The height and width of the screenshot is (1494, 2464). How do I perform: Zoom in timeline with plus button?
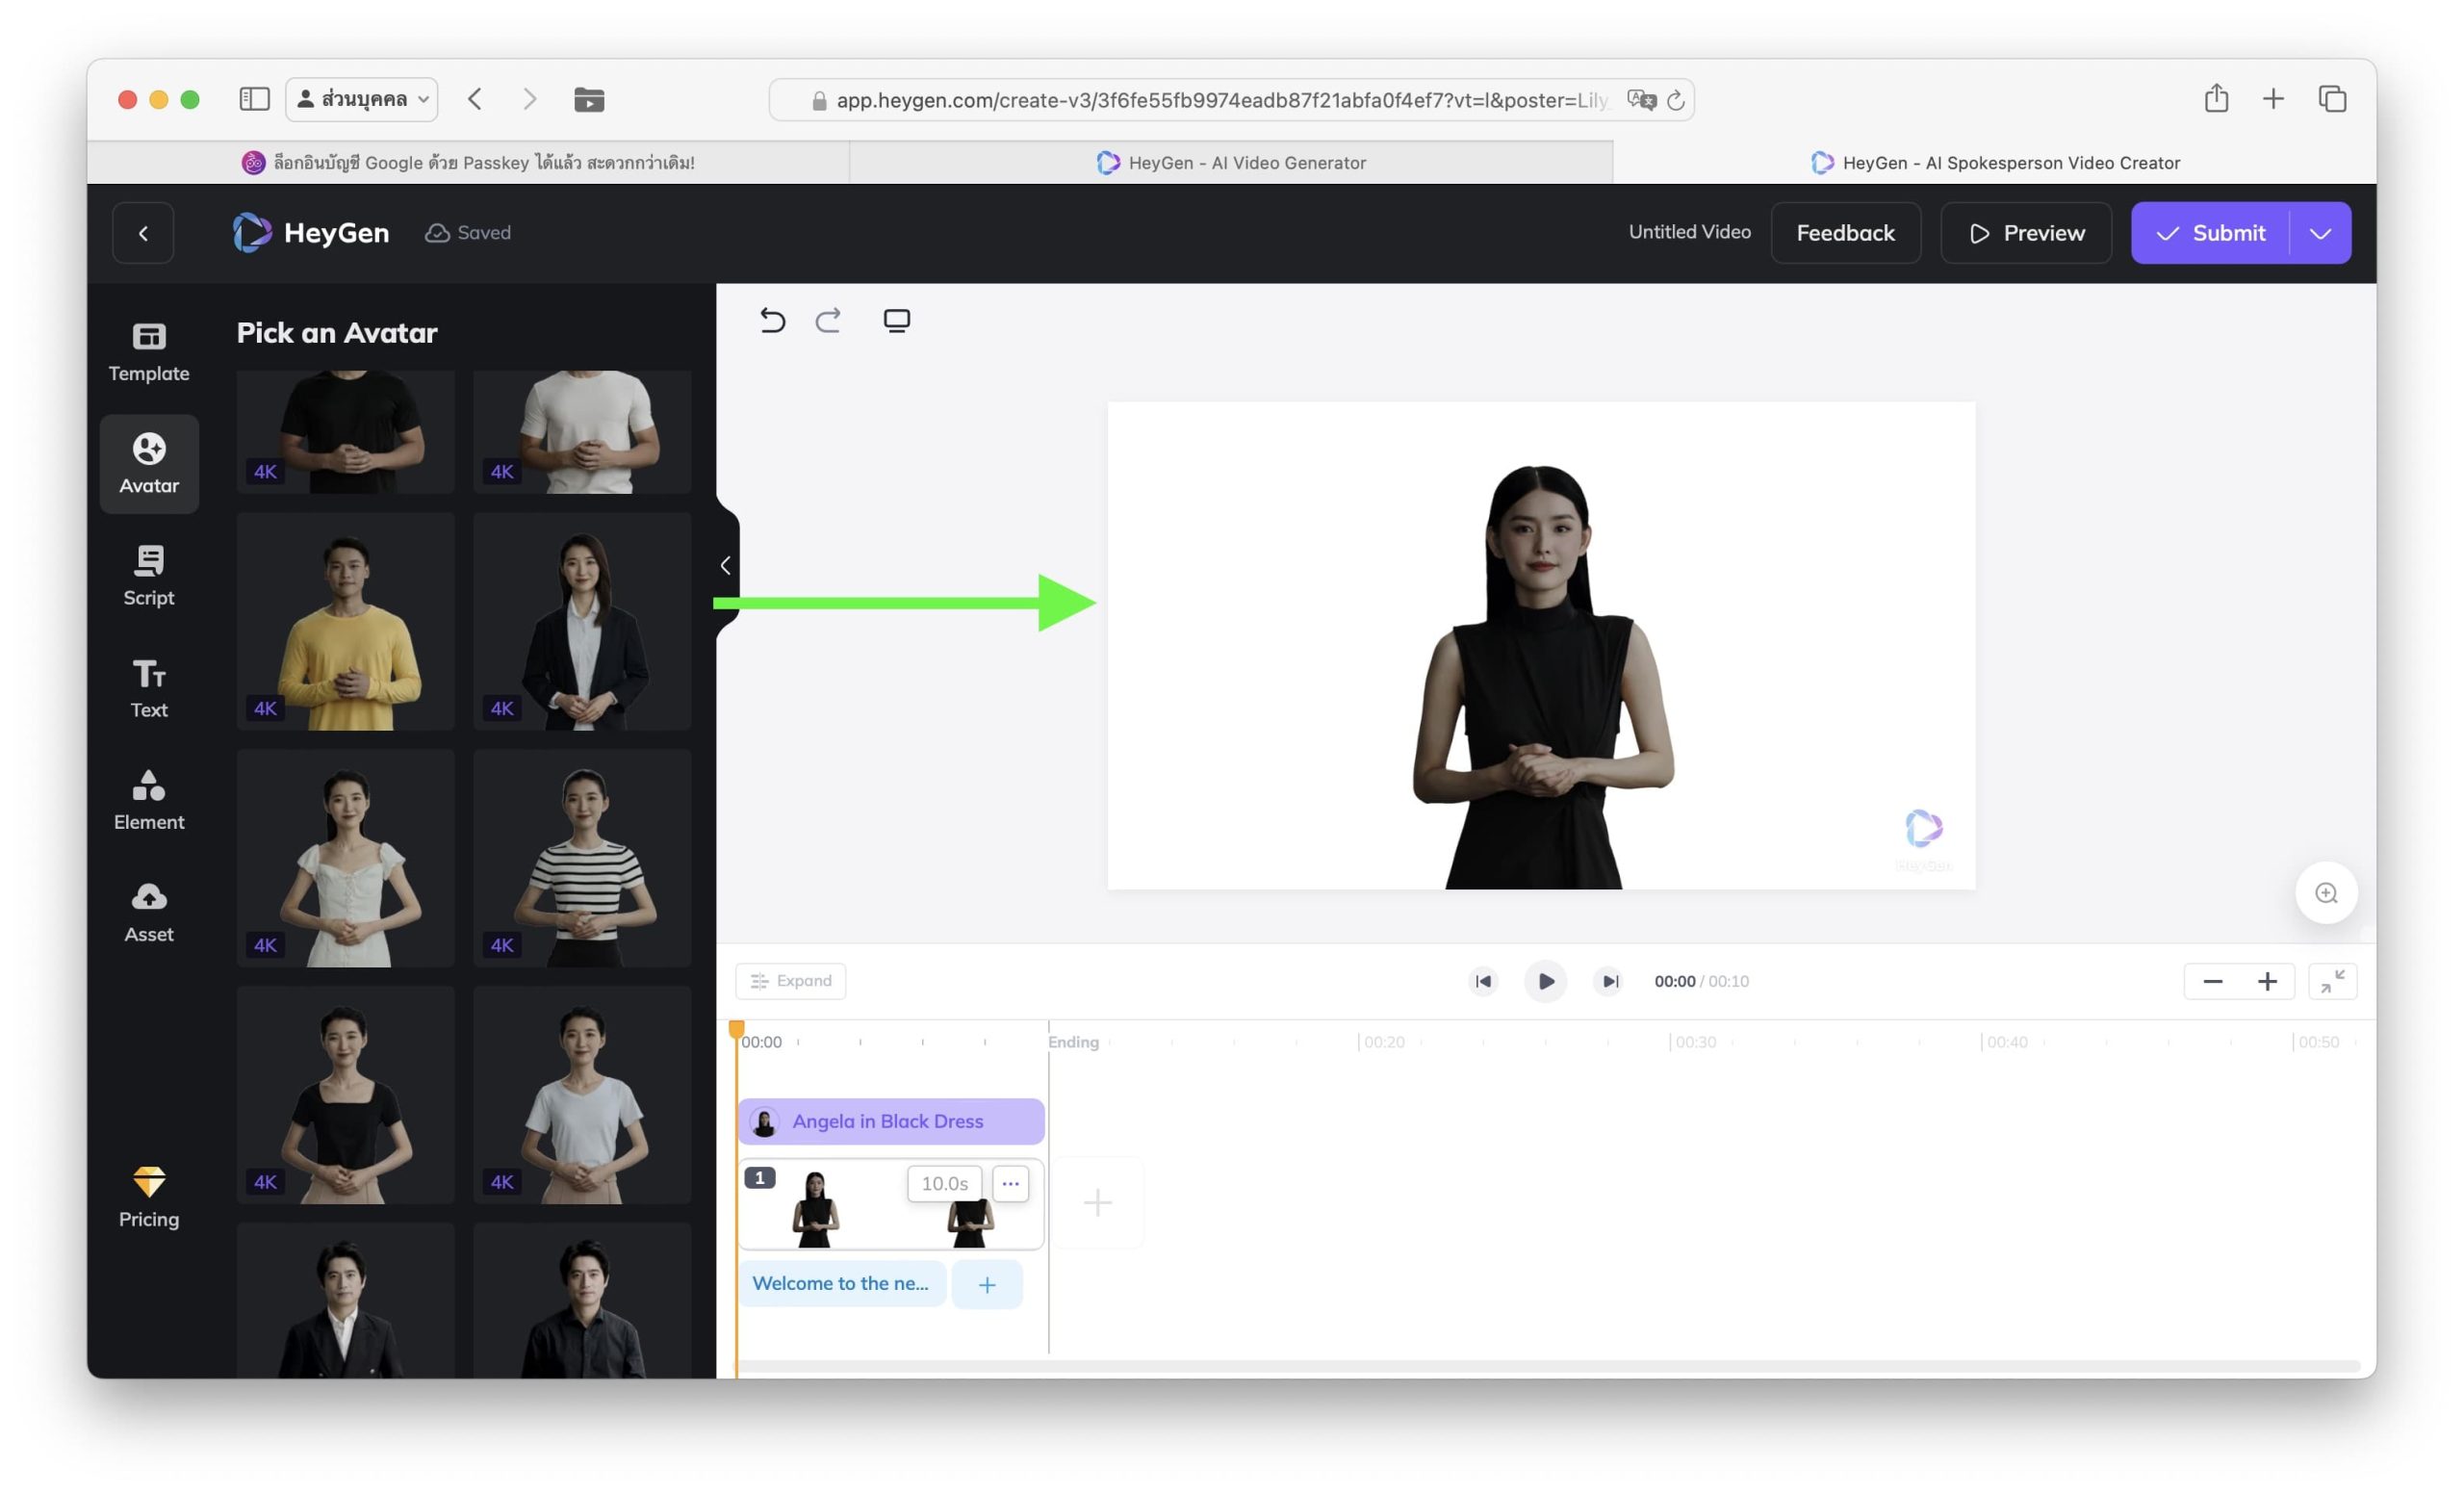(2266, 980)
